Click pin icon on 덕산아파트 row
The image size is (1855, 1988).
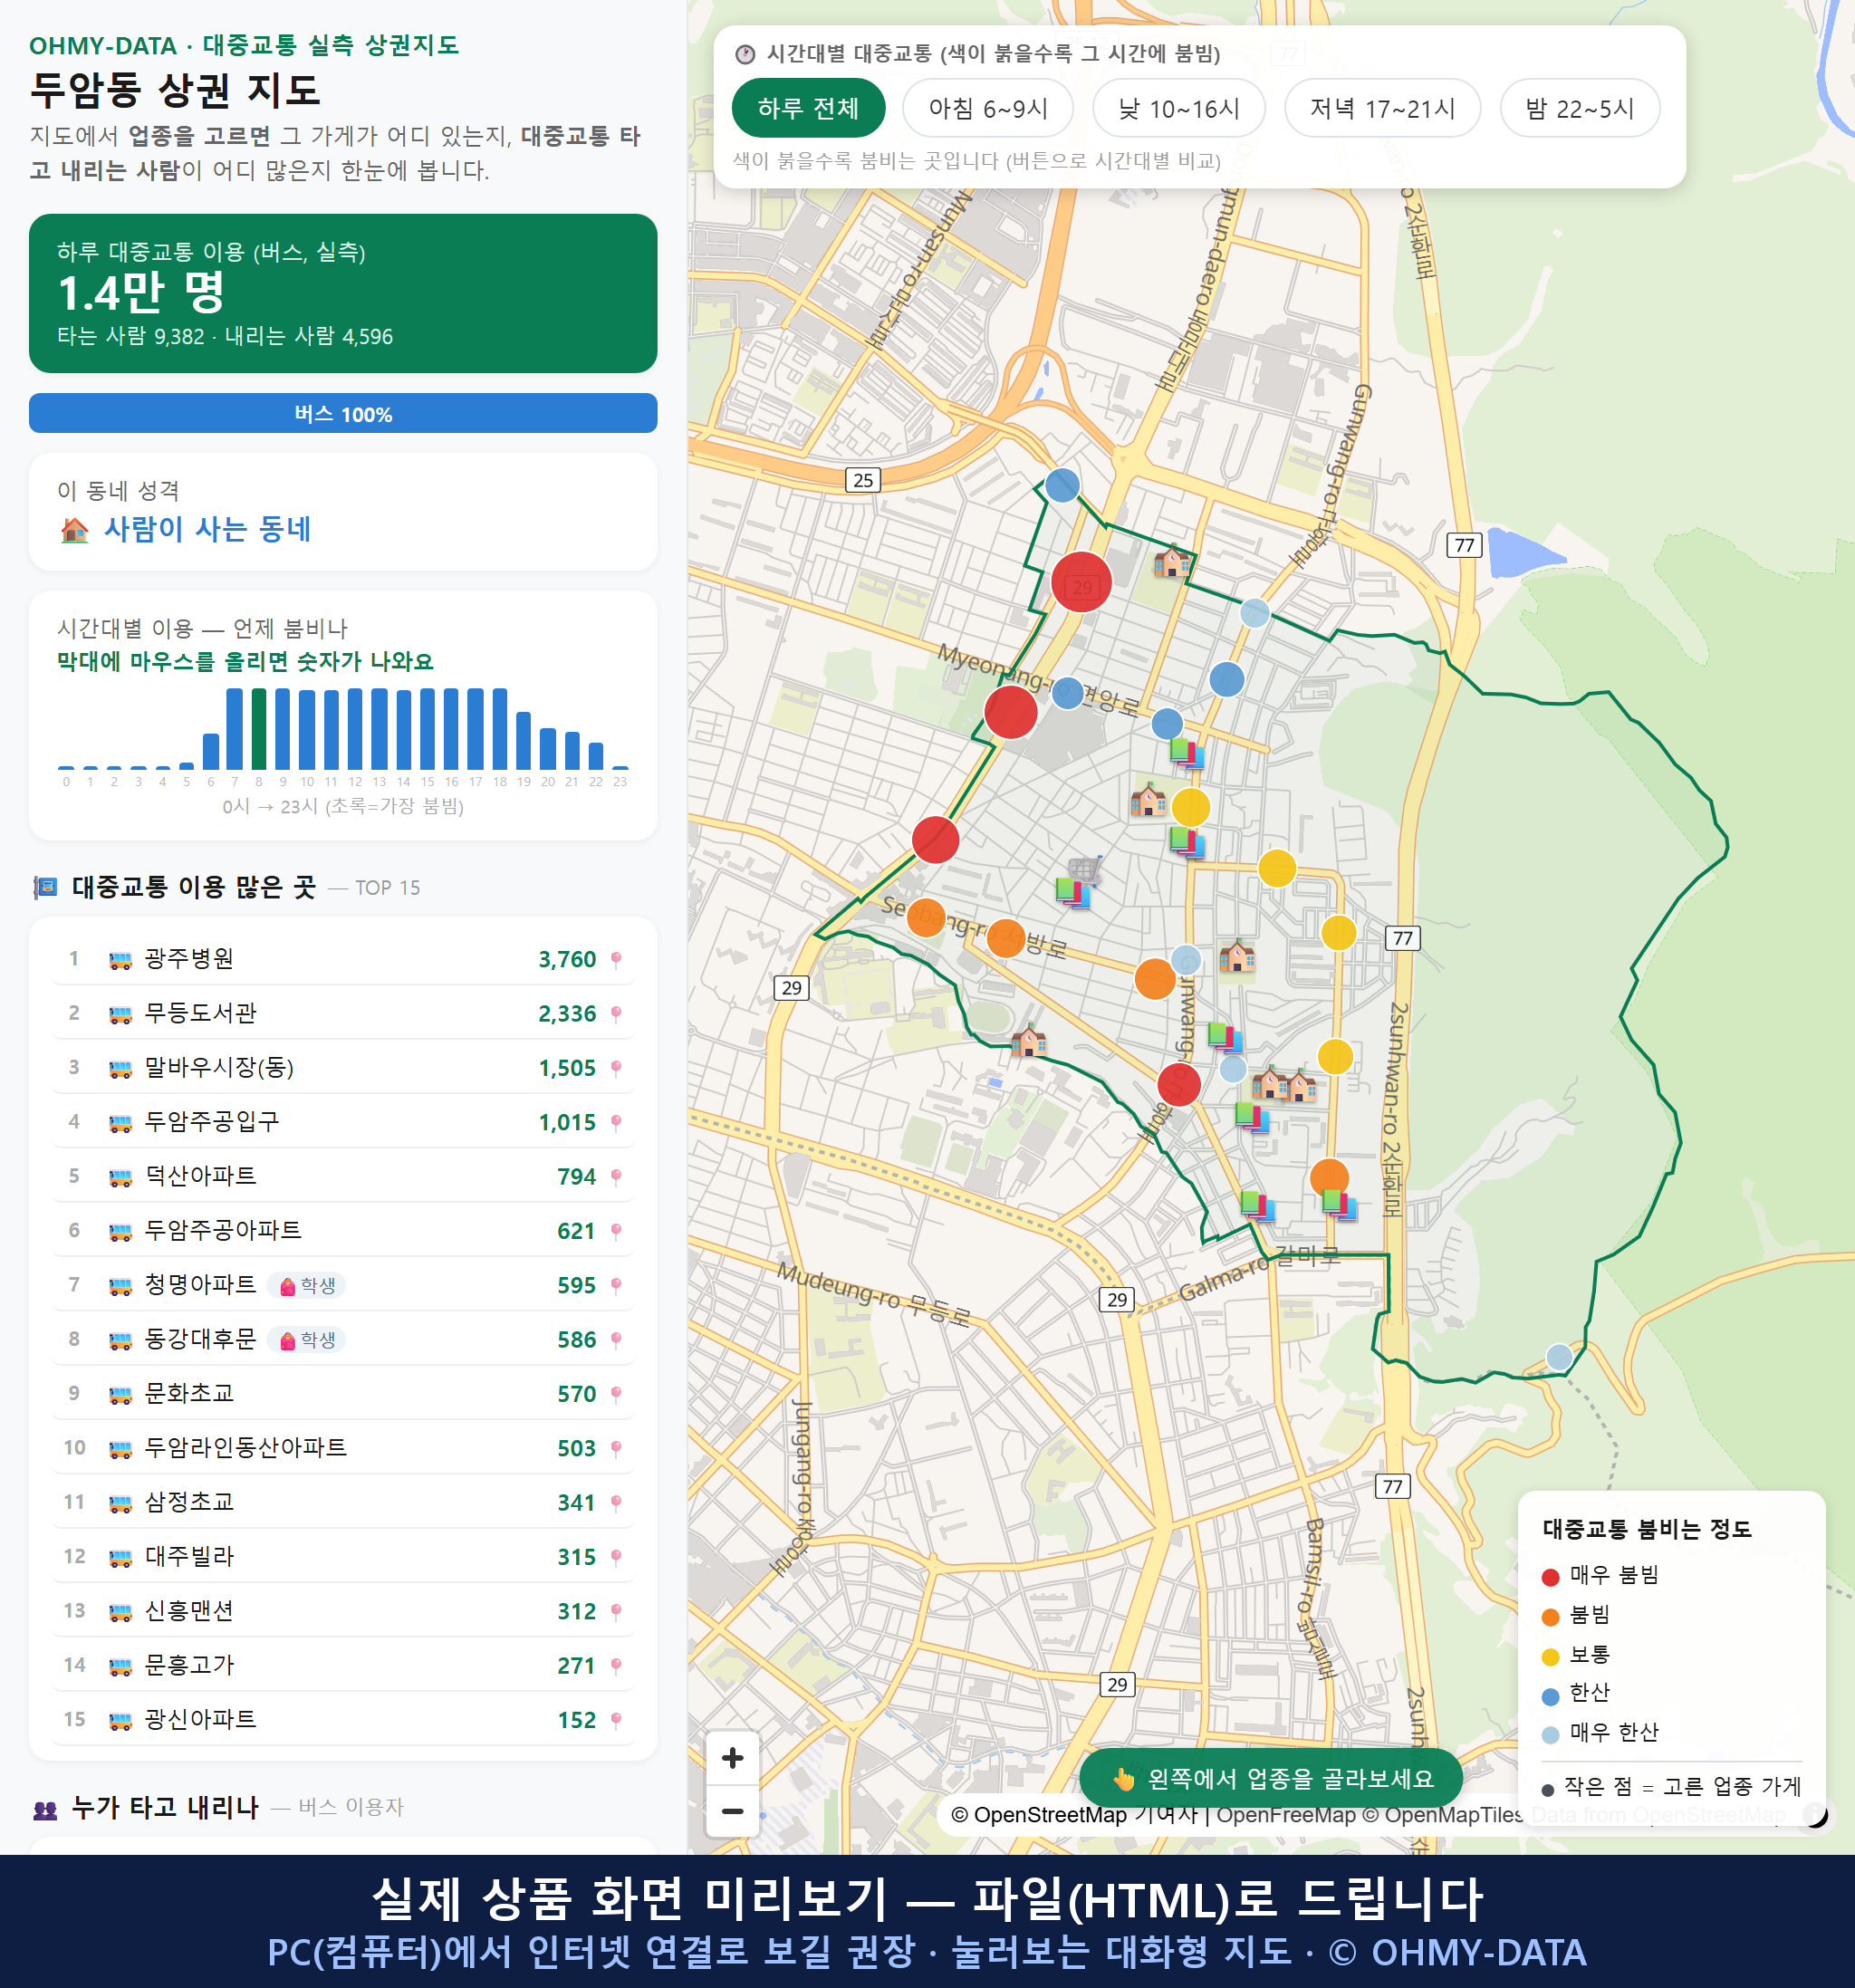[x=616, y=1177]
